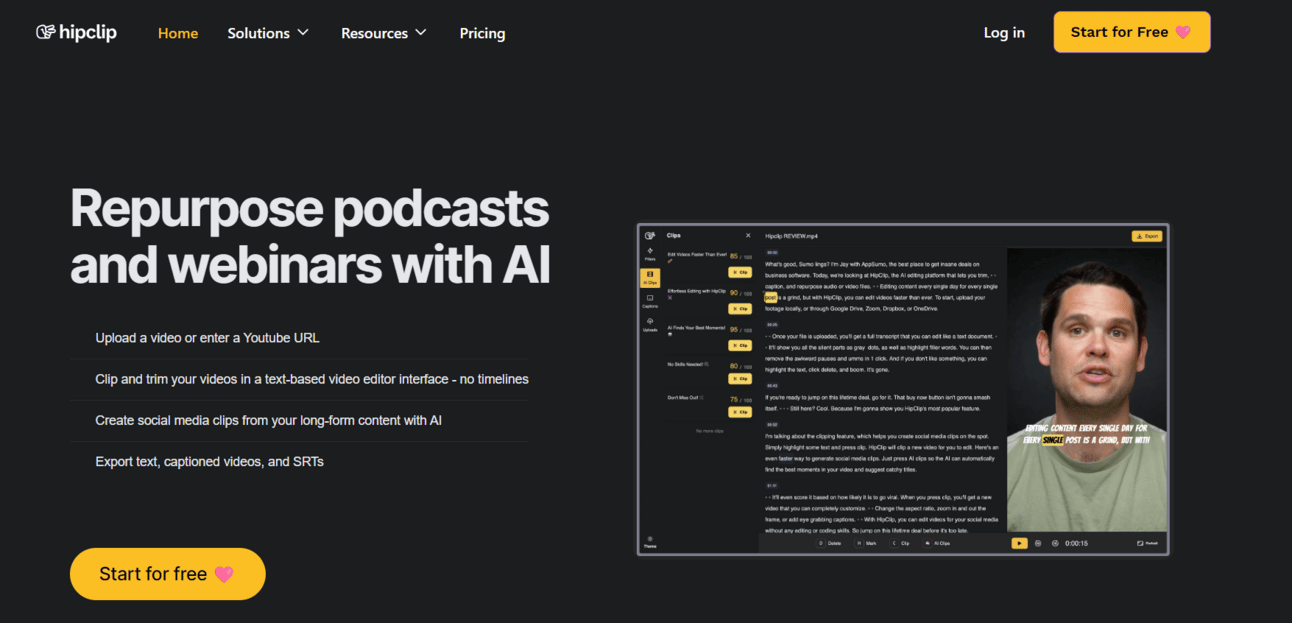Clip 'Effortless Editing with HipClip' suggestion
The height and width of the screenshot is (623, 1292).
(740, 309)
